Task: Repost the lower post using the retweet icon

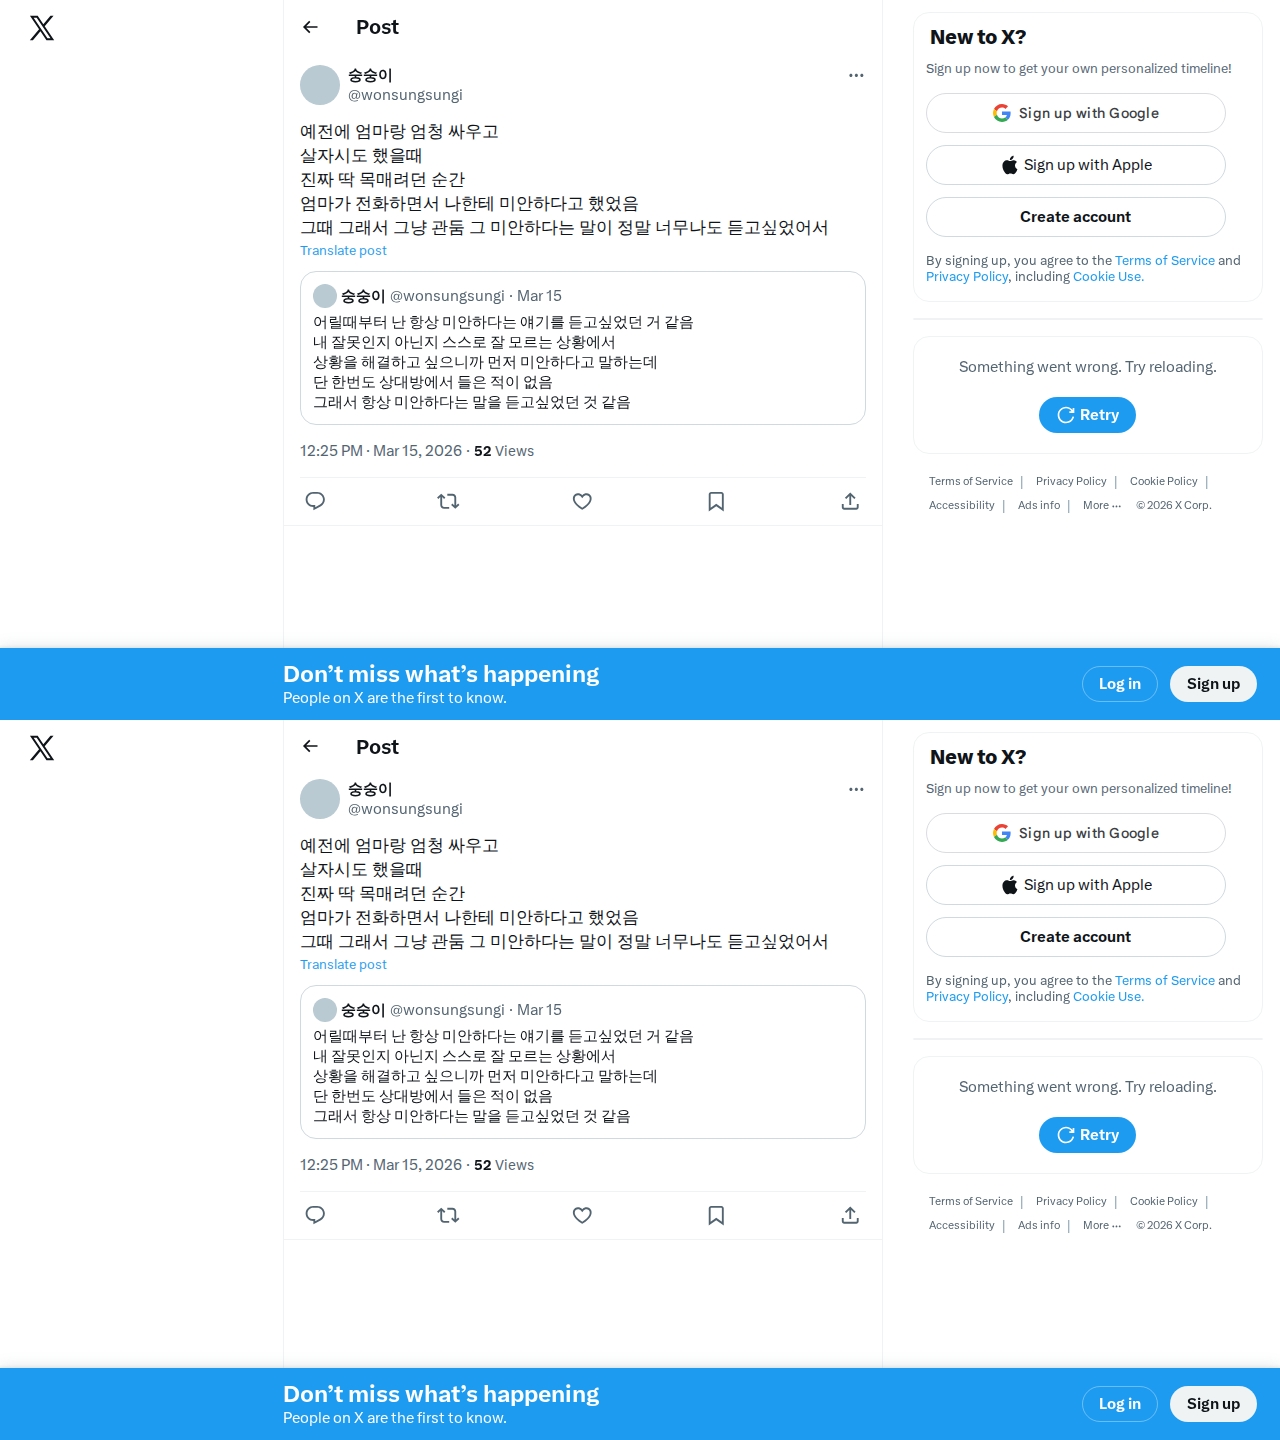Action: click(448, 1215)
